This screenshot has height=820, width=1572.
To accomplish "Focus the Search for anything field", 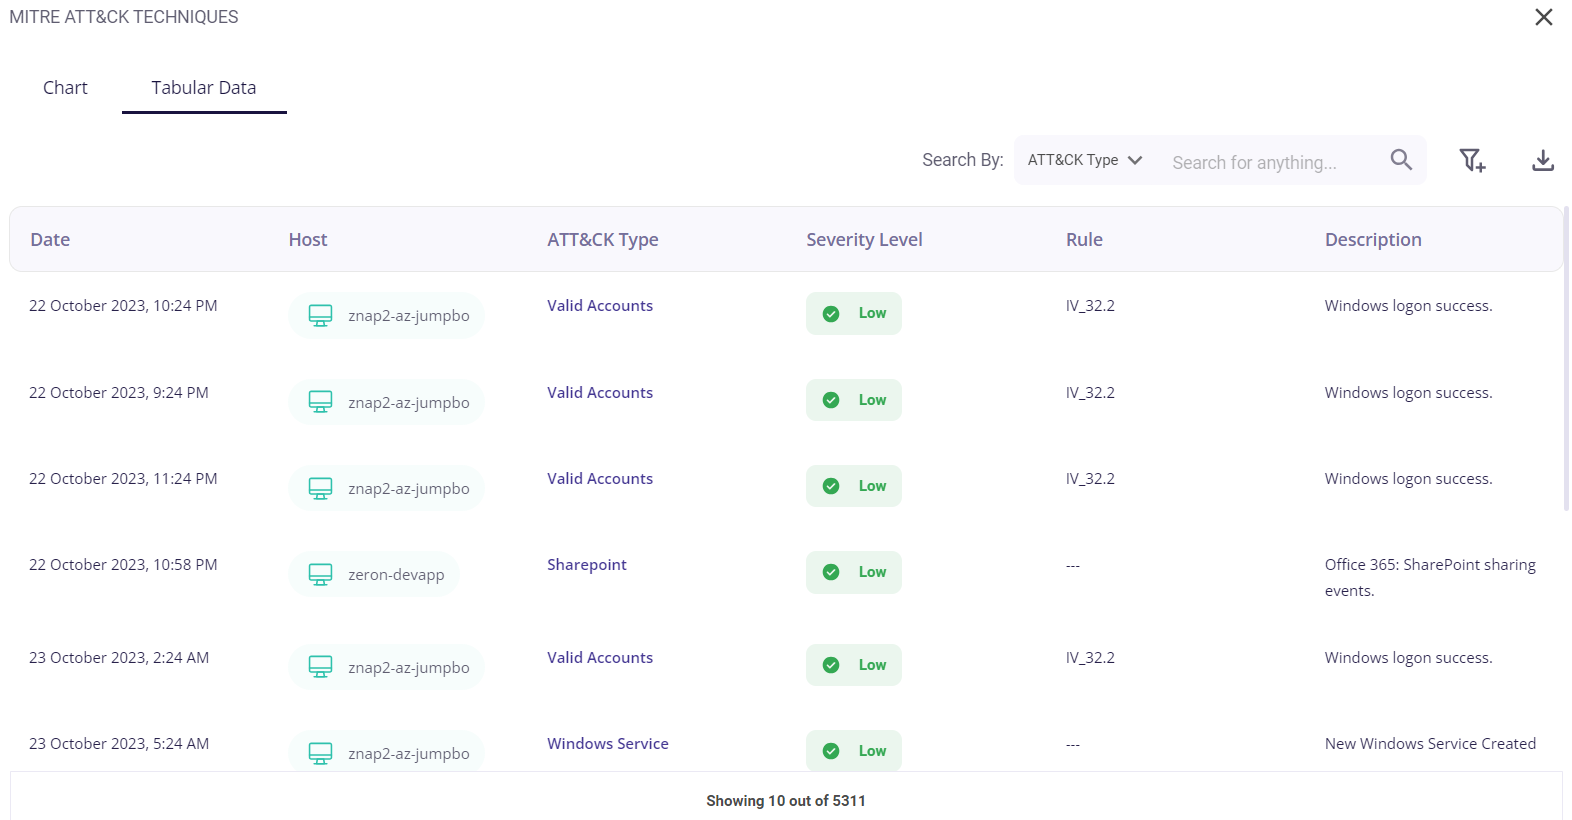I will pos(1270,162).
